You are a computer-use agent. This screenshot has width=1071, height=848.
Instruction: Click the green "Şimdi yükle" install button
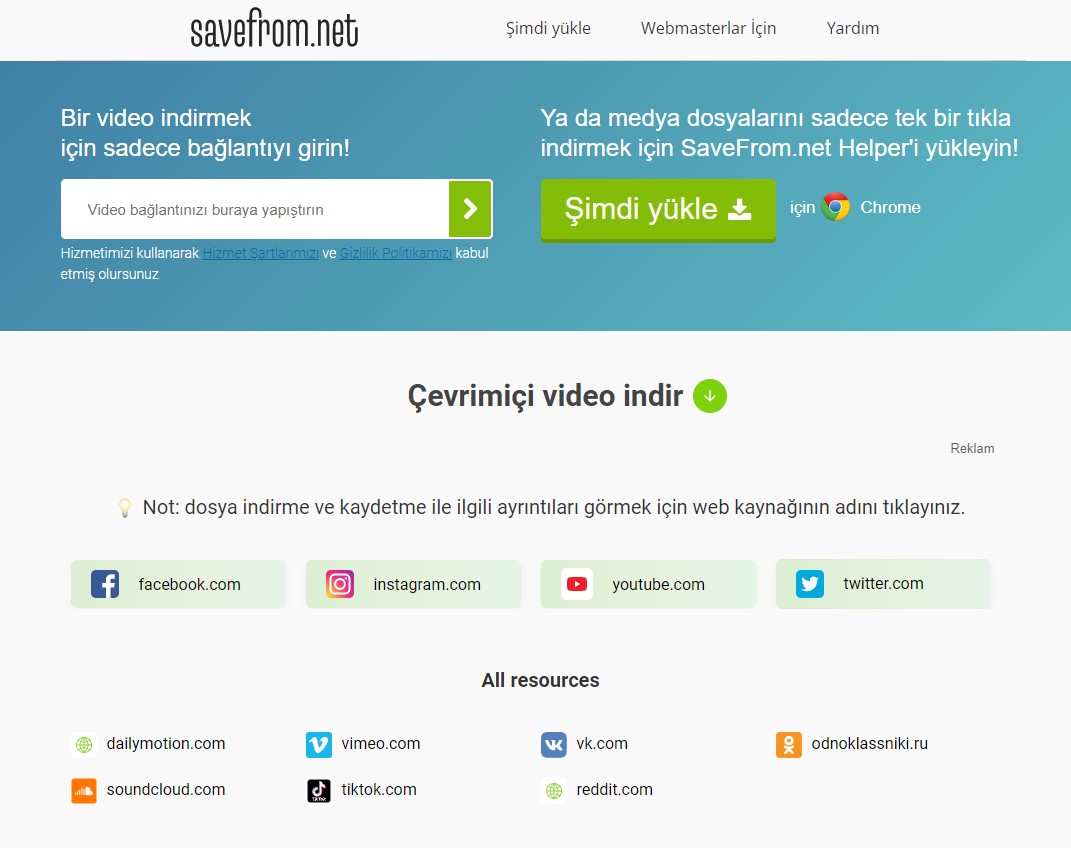coord(657,209)
